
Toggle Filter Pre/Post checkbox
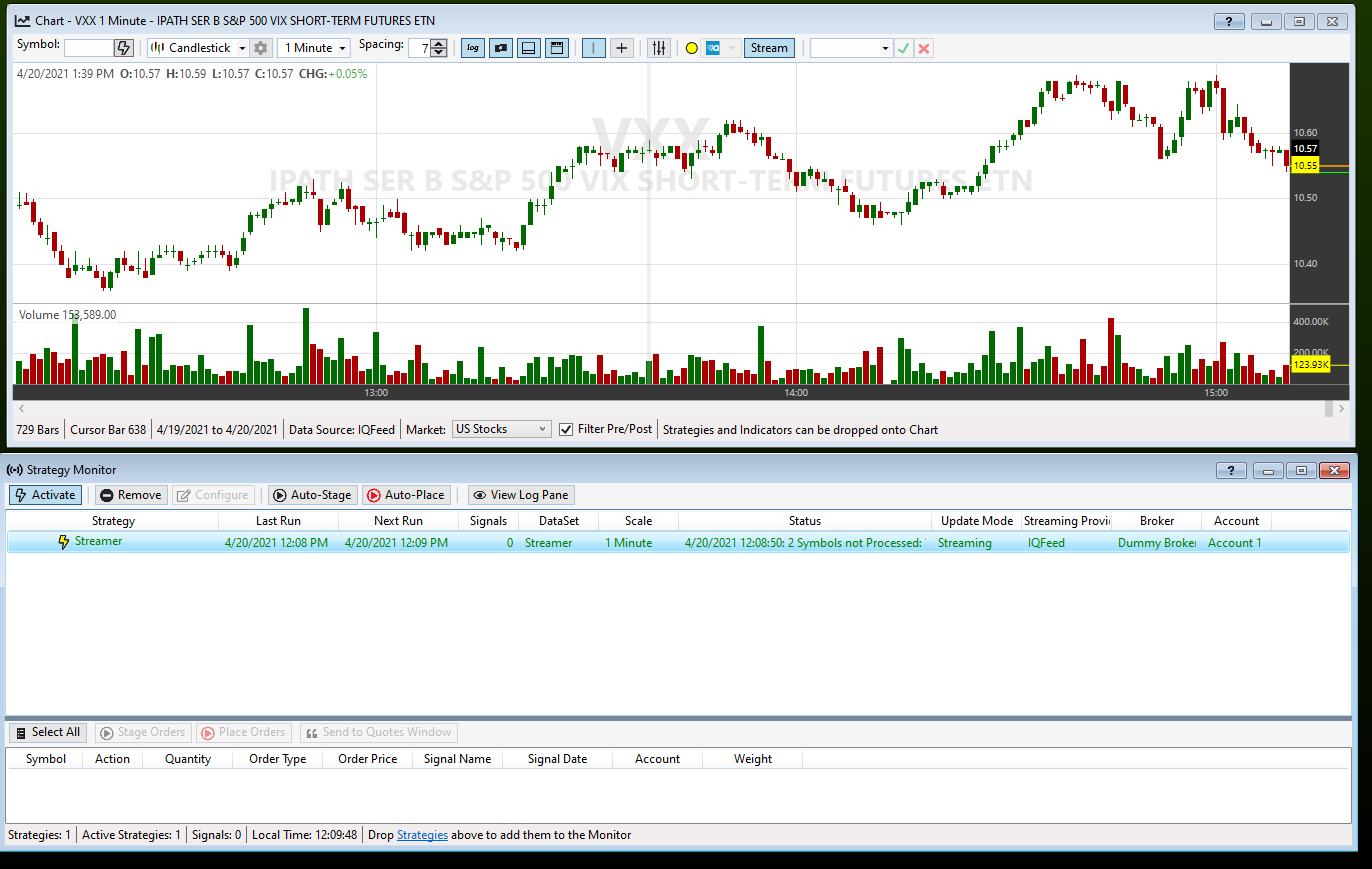click(x=567, y=429)
